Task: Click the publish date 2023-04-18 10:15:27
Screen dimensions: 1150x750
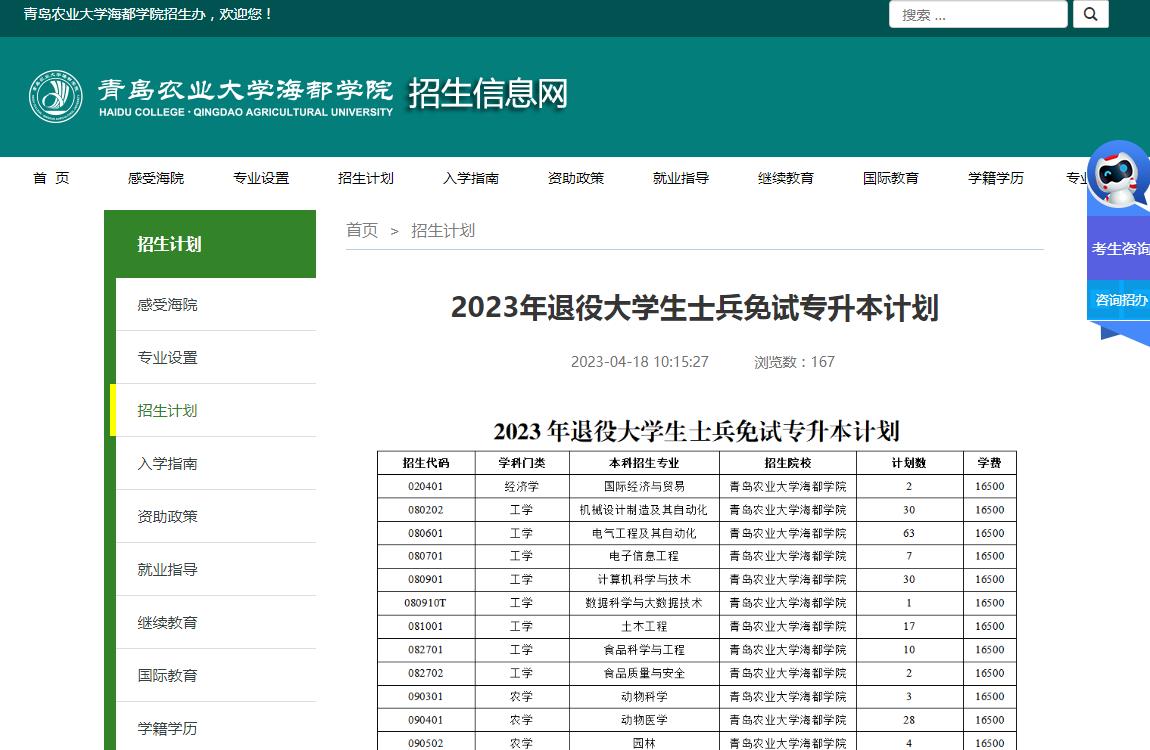Action: coord(640,361)
